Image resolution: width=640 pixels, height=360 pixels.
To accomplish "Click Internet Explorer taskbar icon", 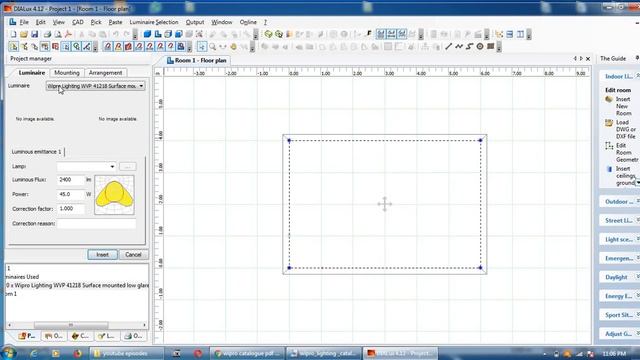I will pos(33,353).
